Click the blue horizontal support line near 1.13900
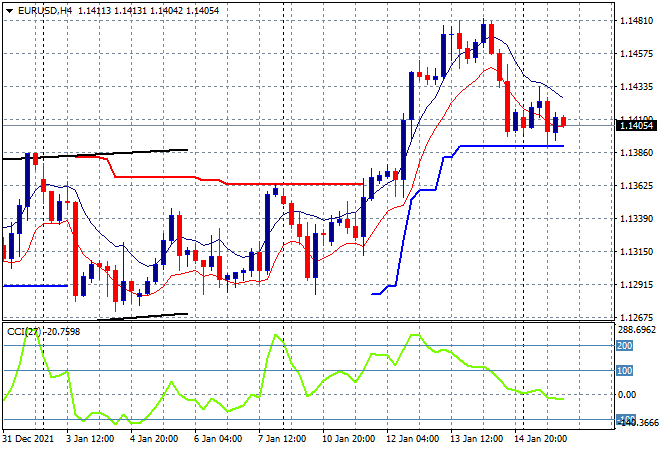Image resolution: width=660 pixels, height=450 pixels. (x=511, y=146)
